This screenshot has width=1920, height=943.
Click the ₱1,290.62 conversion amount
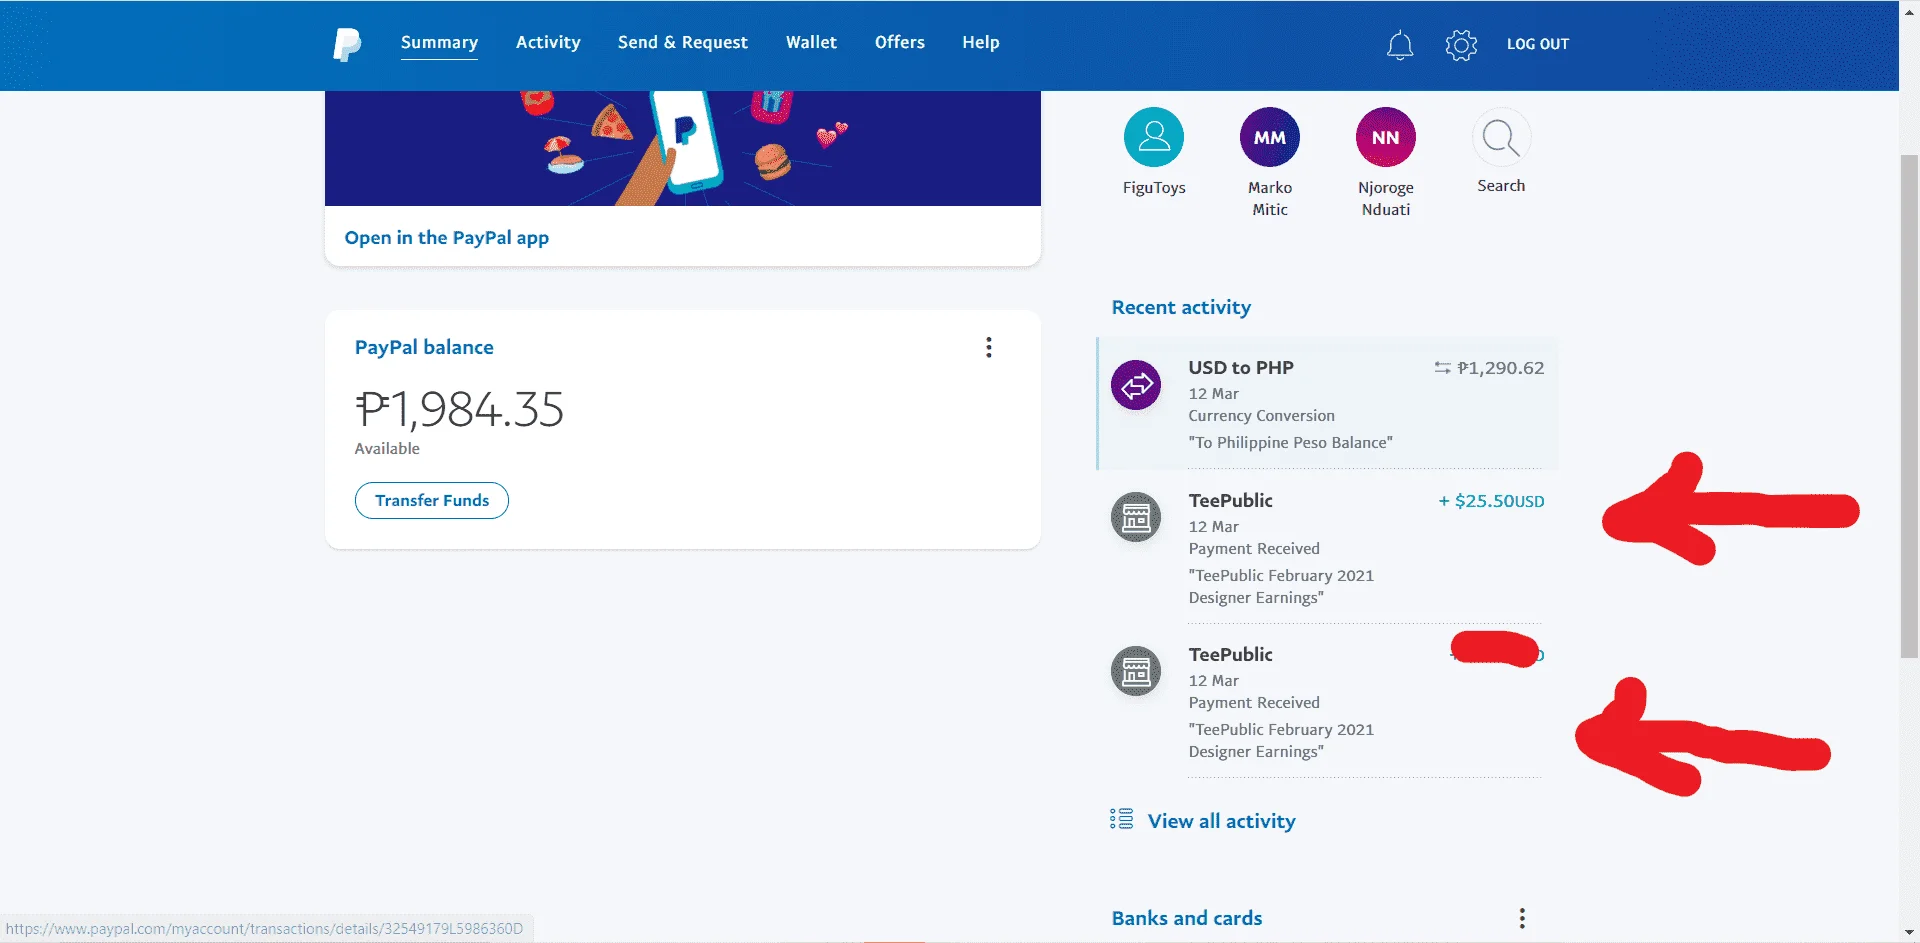pos(1500,368)
